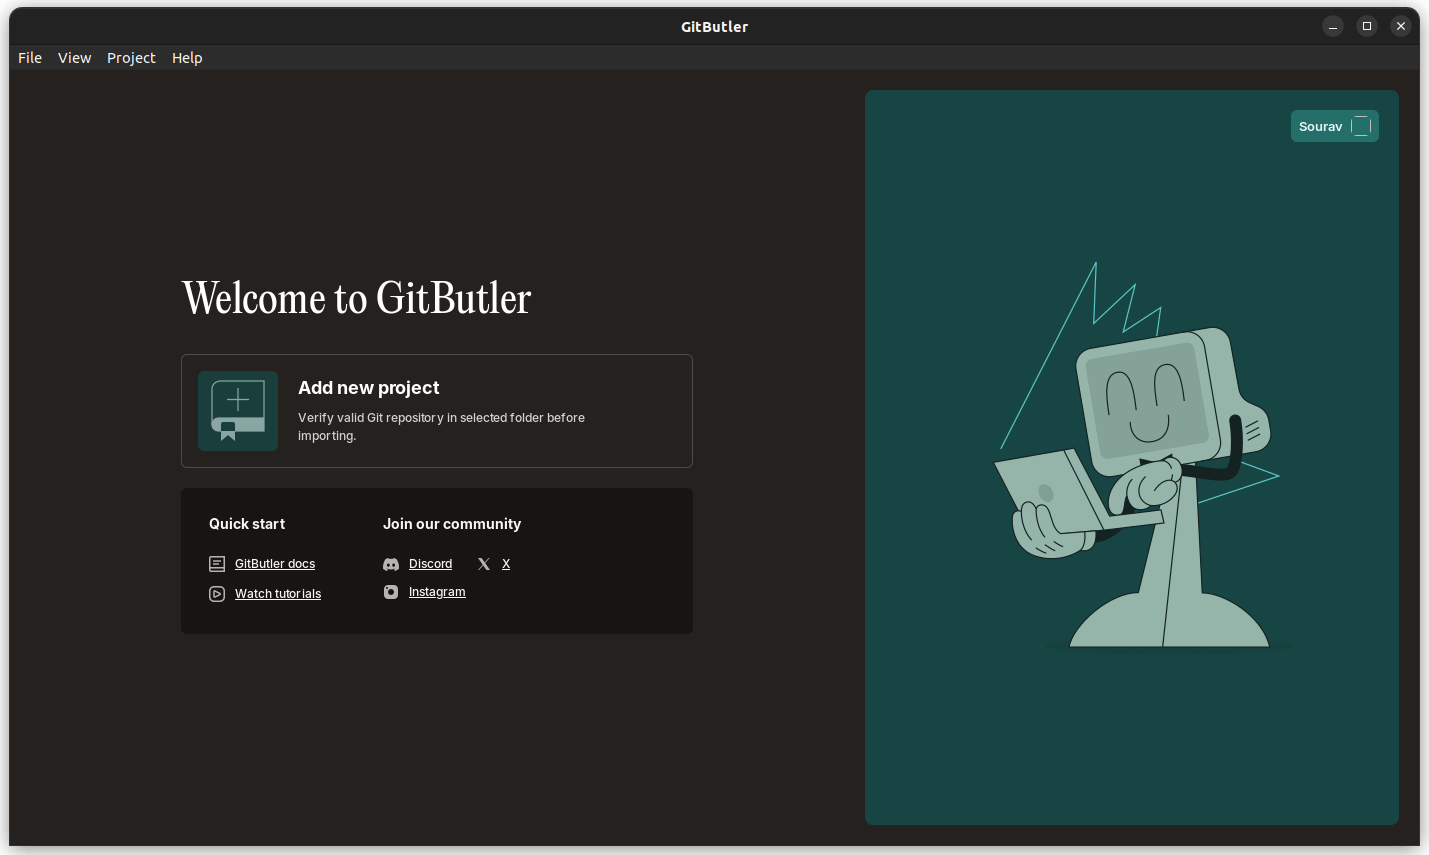
Task: Open the View menu
Action: click(74, 57)
